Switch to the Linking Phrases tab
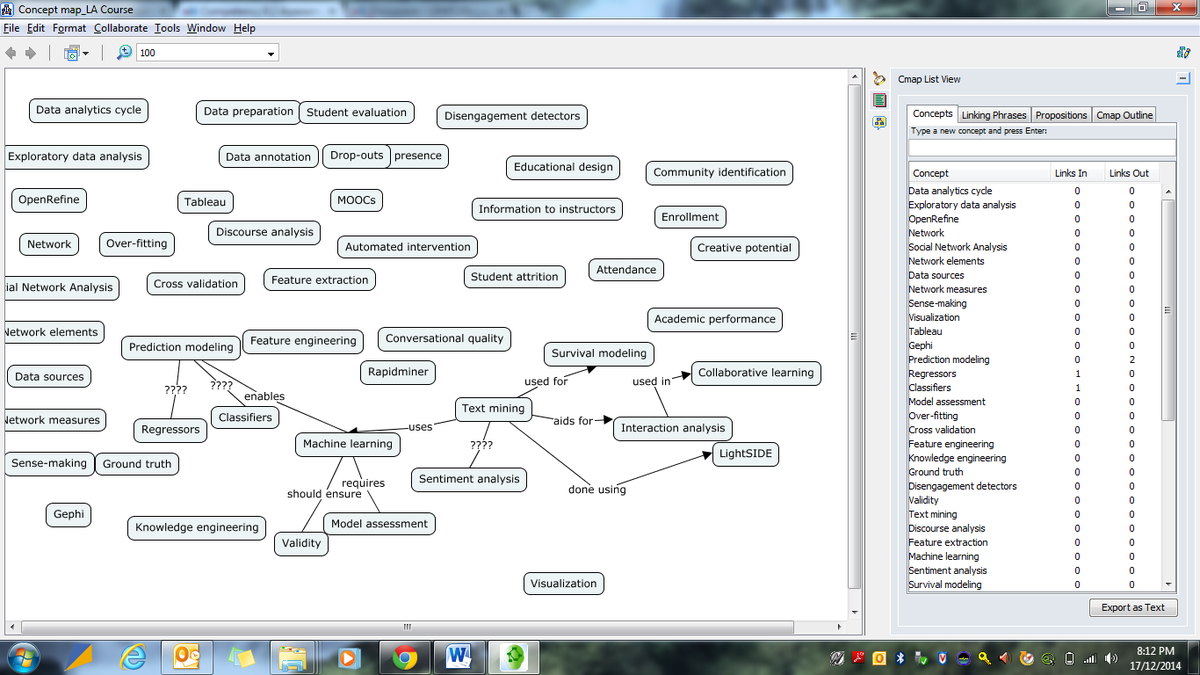This screenshot has width=1200, height=675. [x=994, y=115]
